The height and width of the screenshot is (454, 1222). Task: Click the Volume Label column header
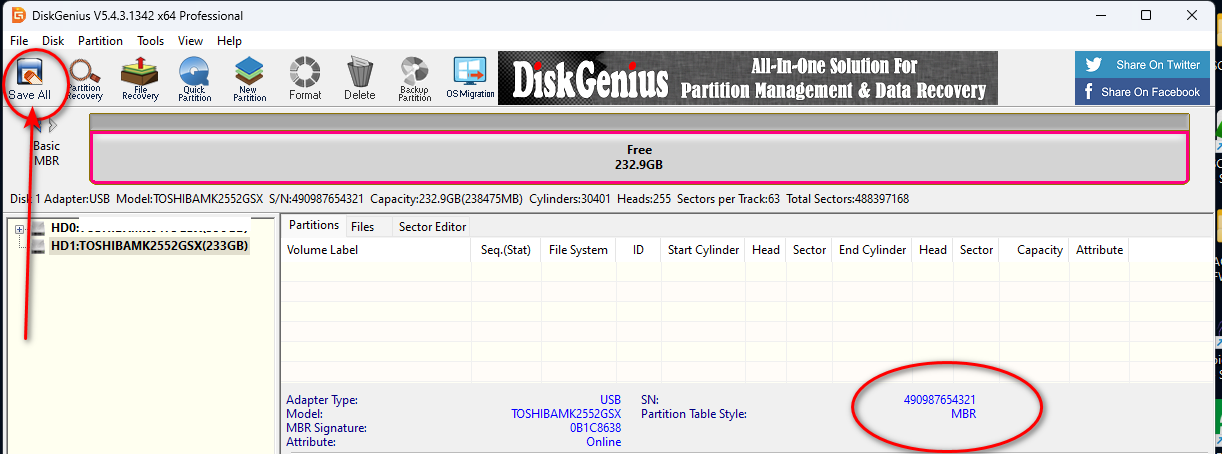(377, 250)
